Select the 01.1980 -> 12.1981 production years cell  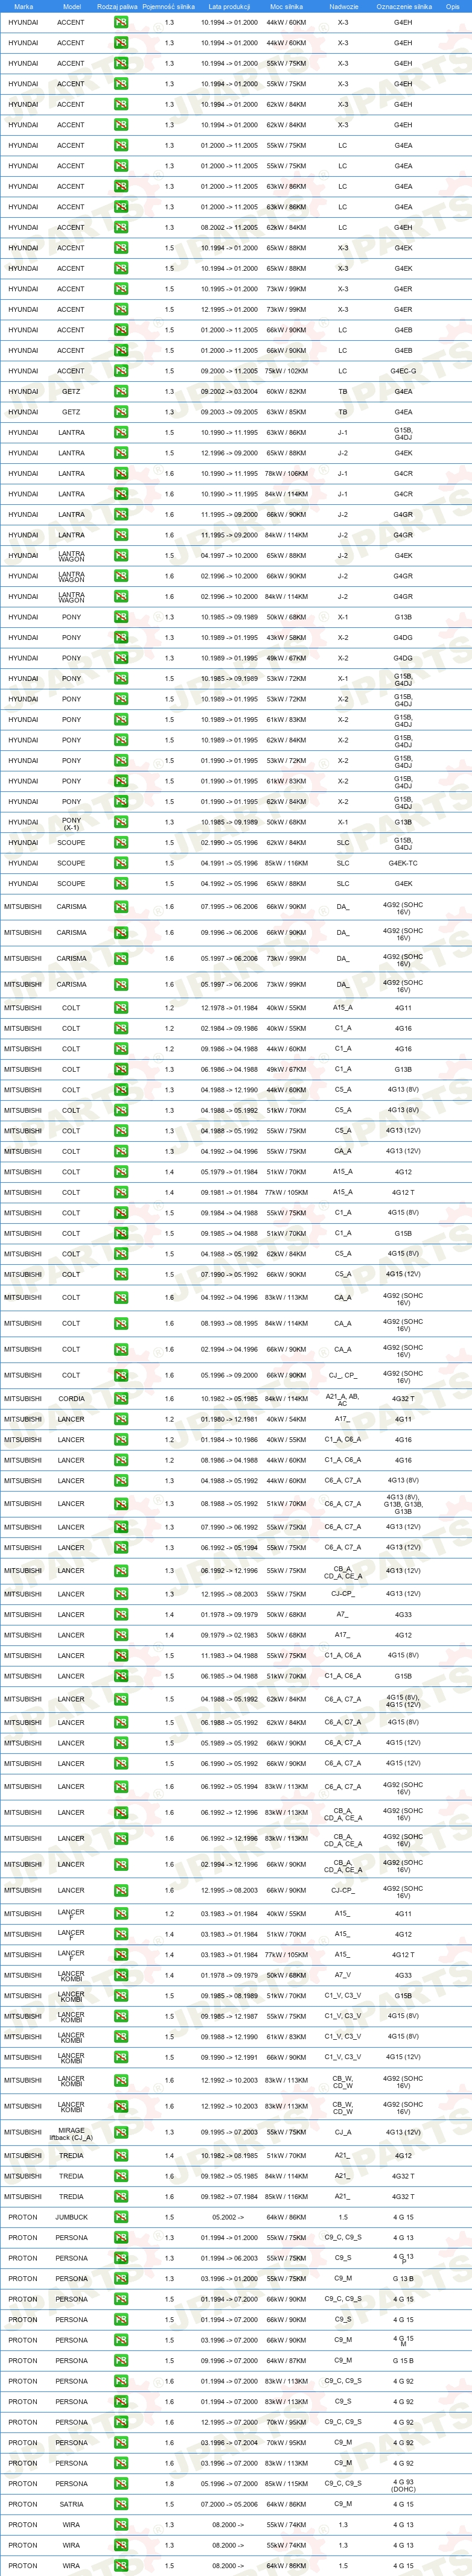229,1420
